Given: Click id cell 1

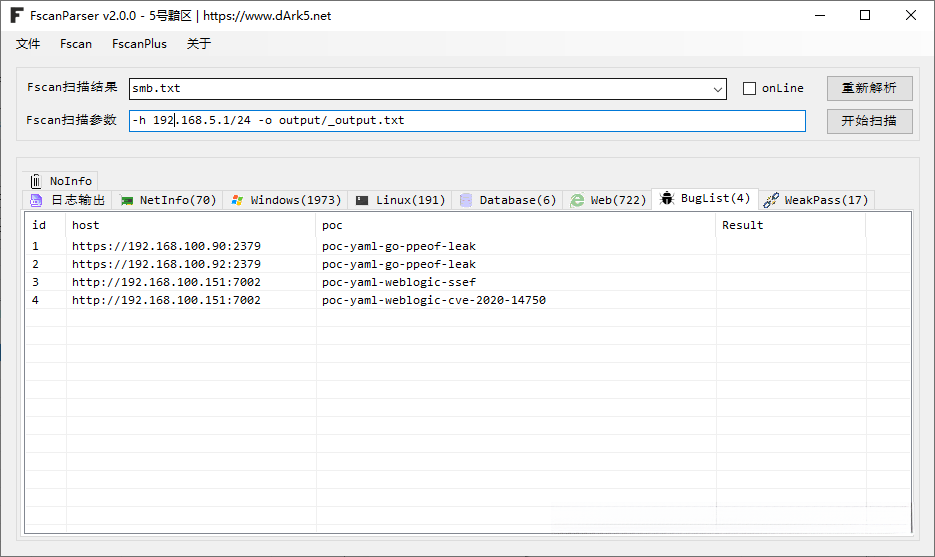Looking at the screenshot, I should [35, 246].
